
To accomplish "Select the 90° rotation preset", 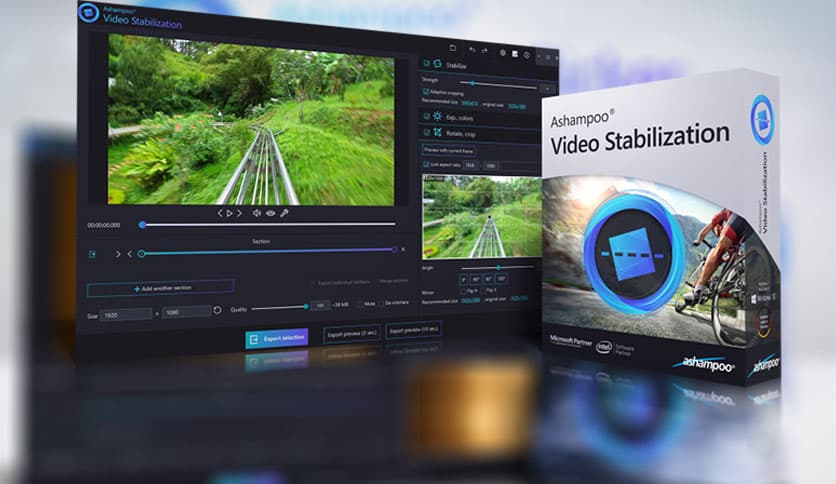I will pyautogui.click(x=488, y=279).
